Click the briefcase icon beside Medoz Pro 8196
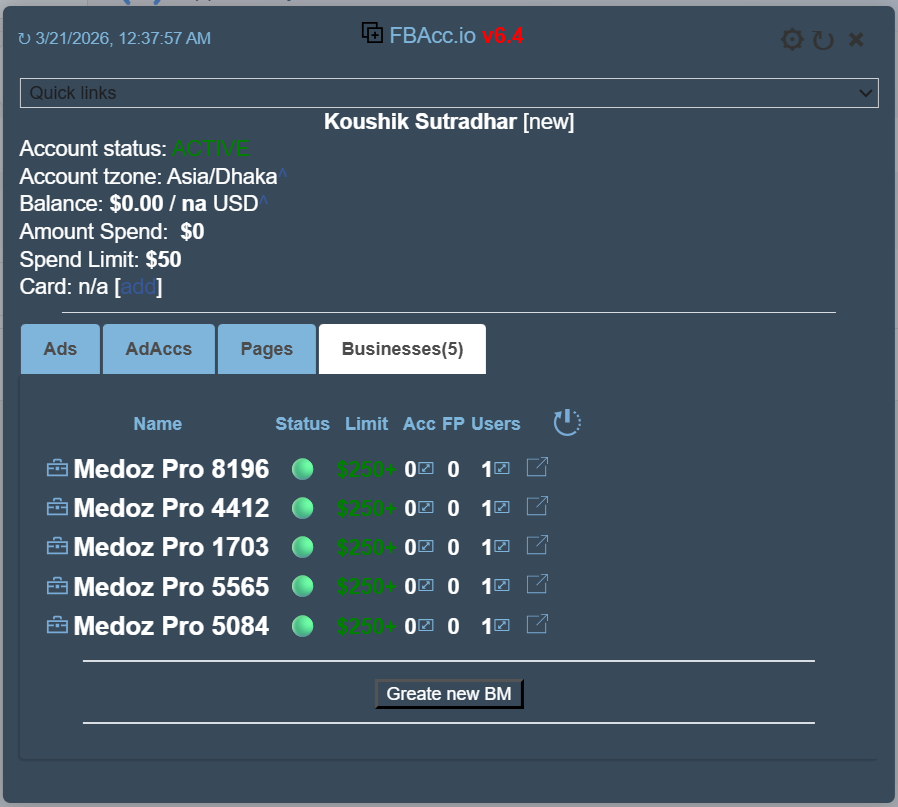Image resolution: width=898 pixels, height=807 pixels. 57,468
